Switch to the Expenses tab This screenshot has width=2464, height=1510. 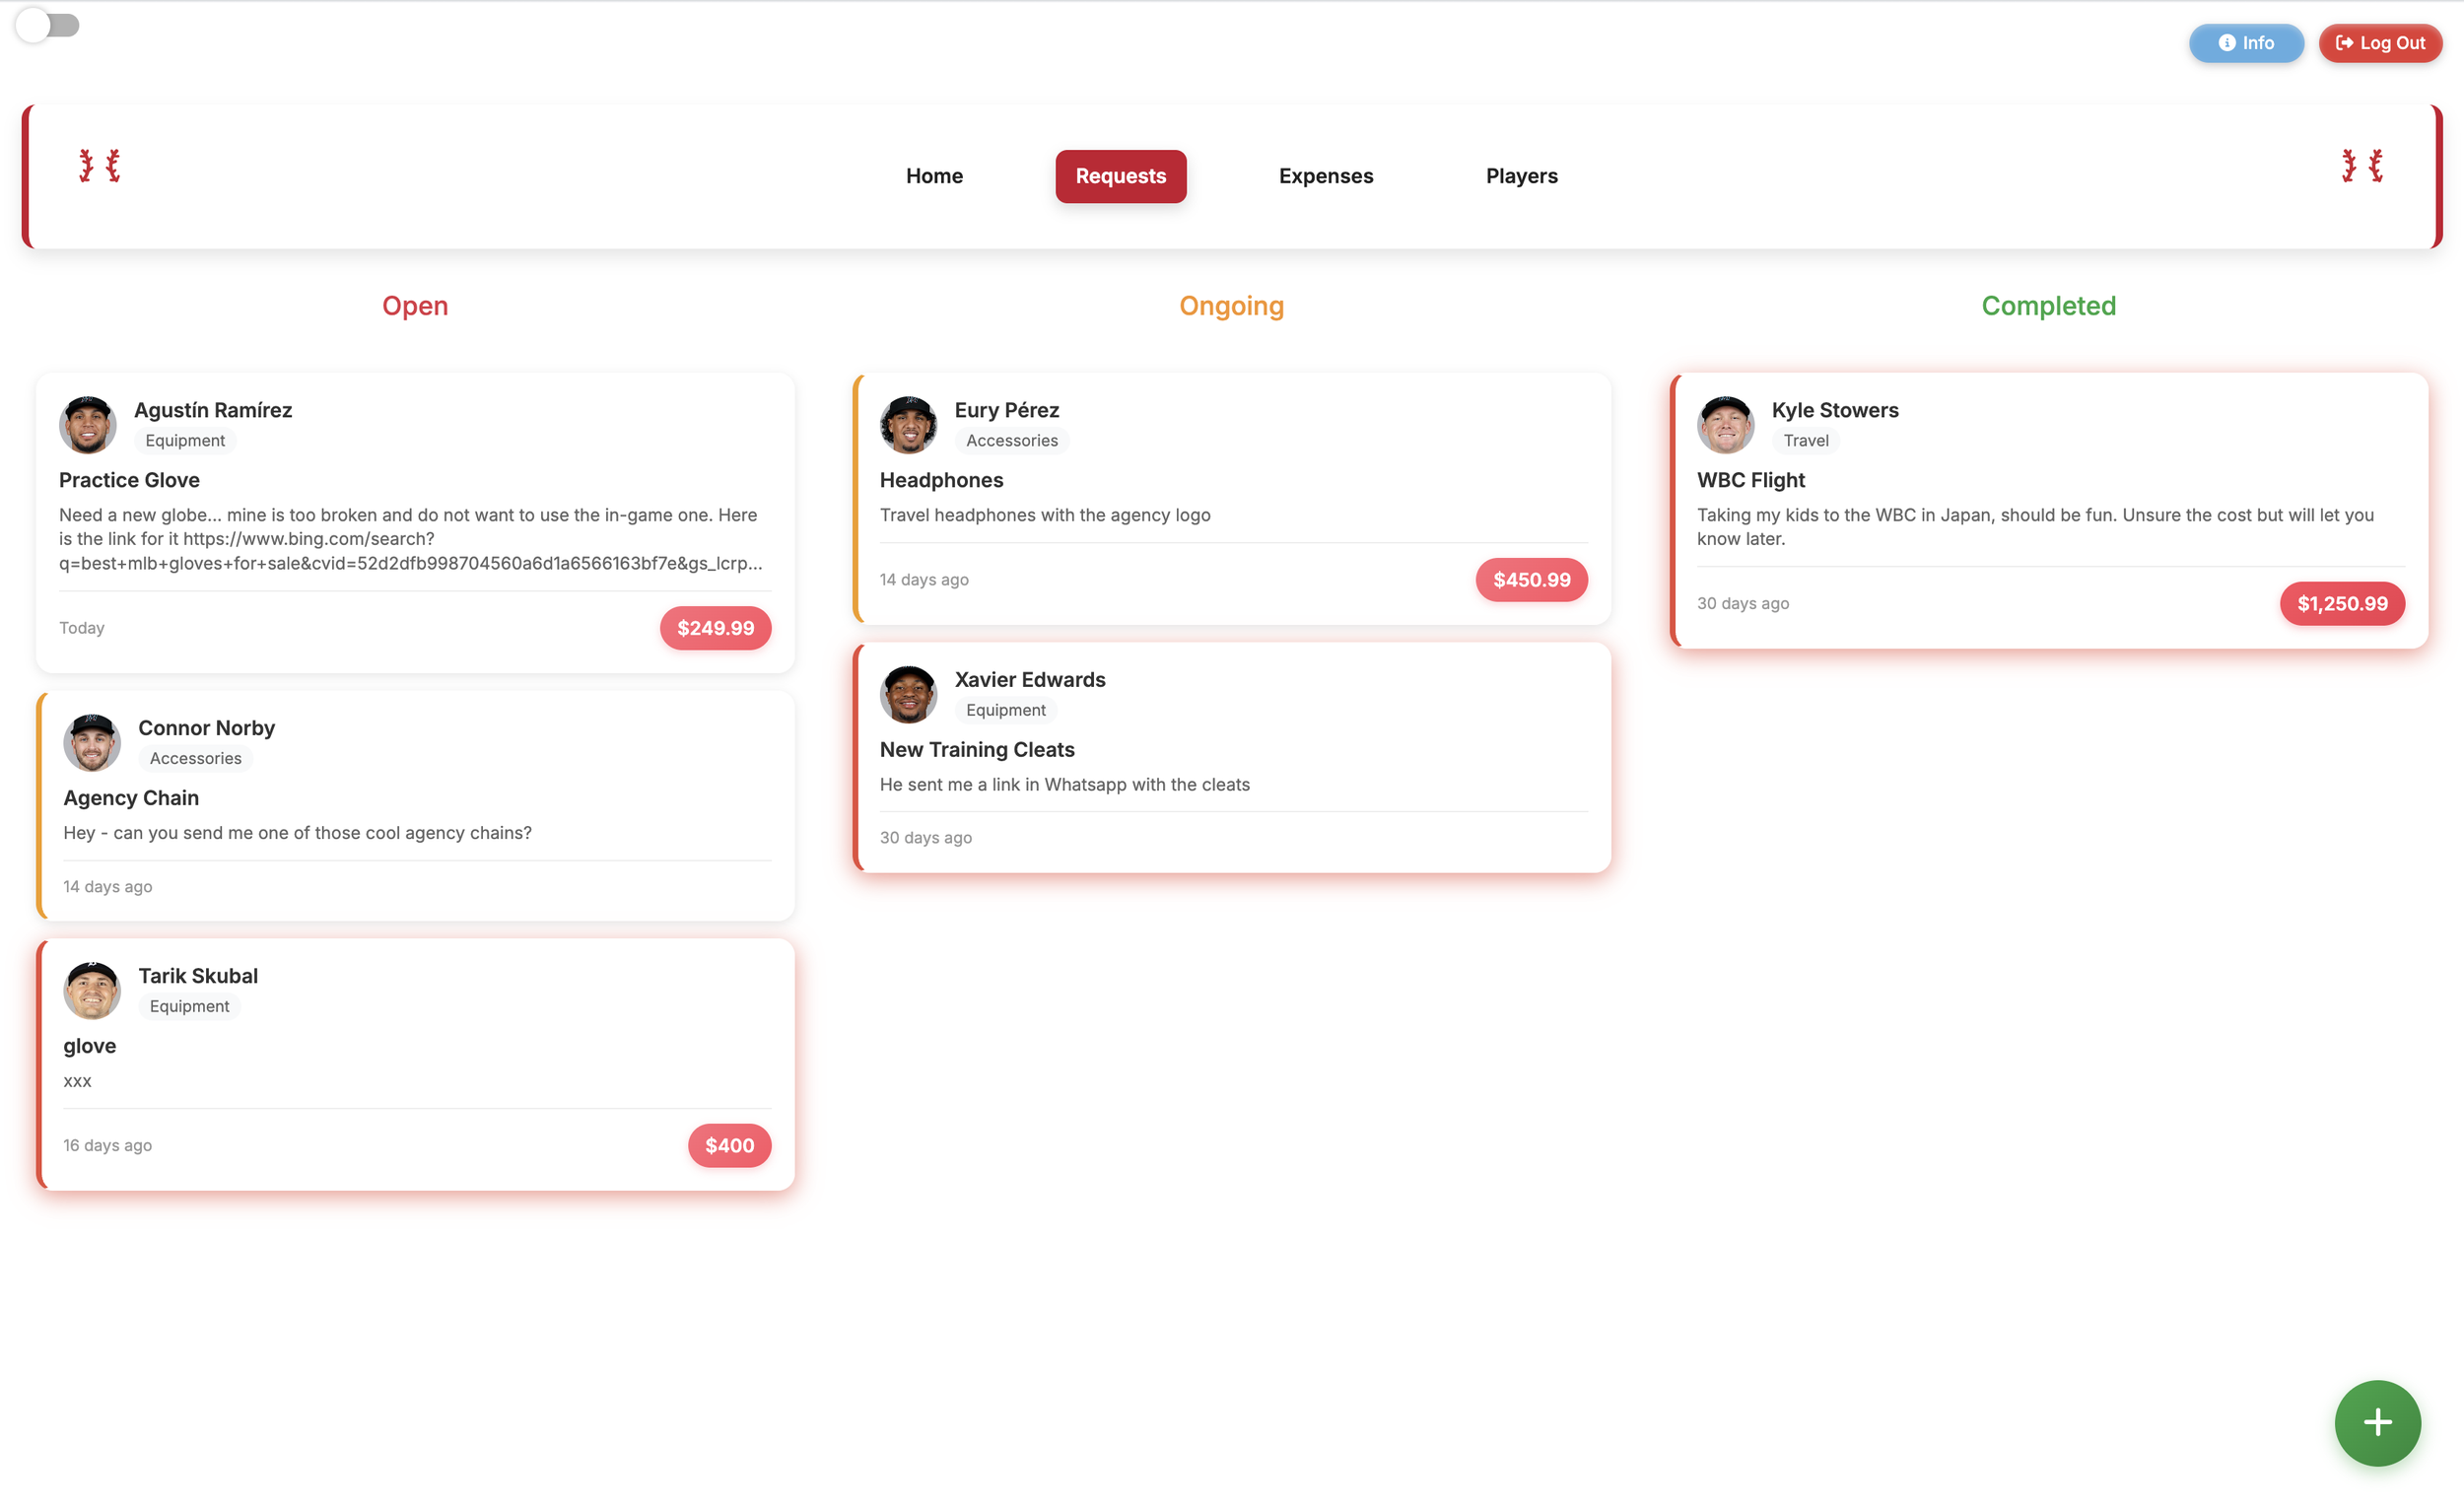1325,176
